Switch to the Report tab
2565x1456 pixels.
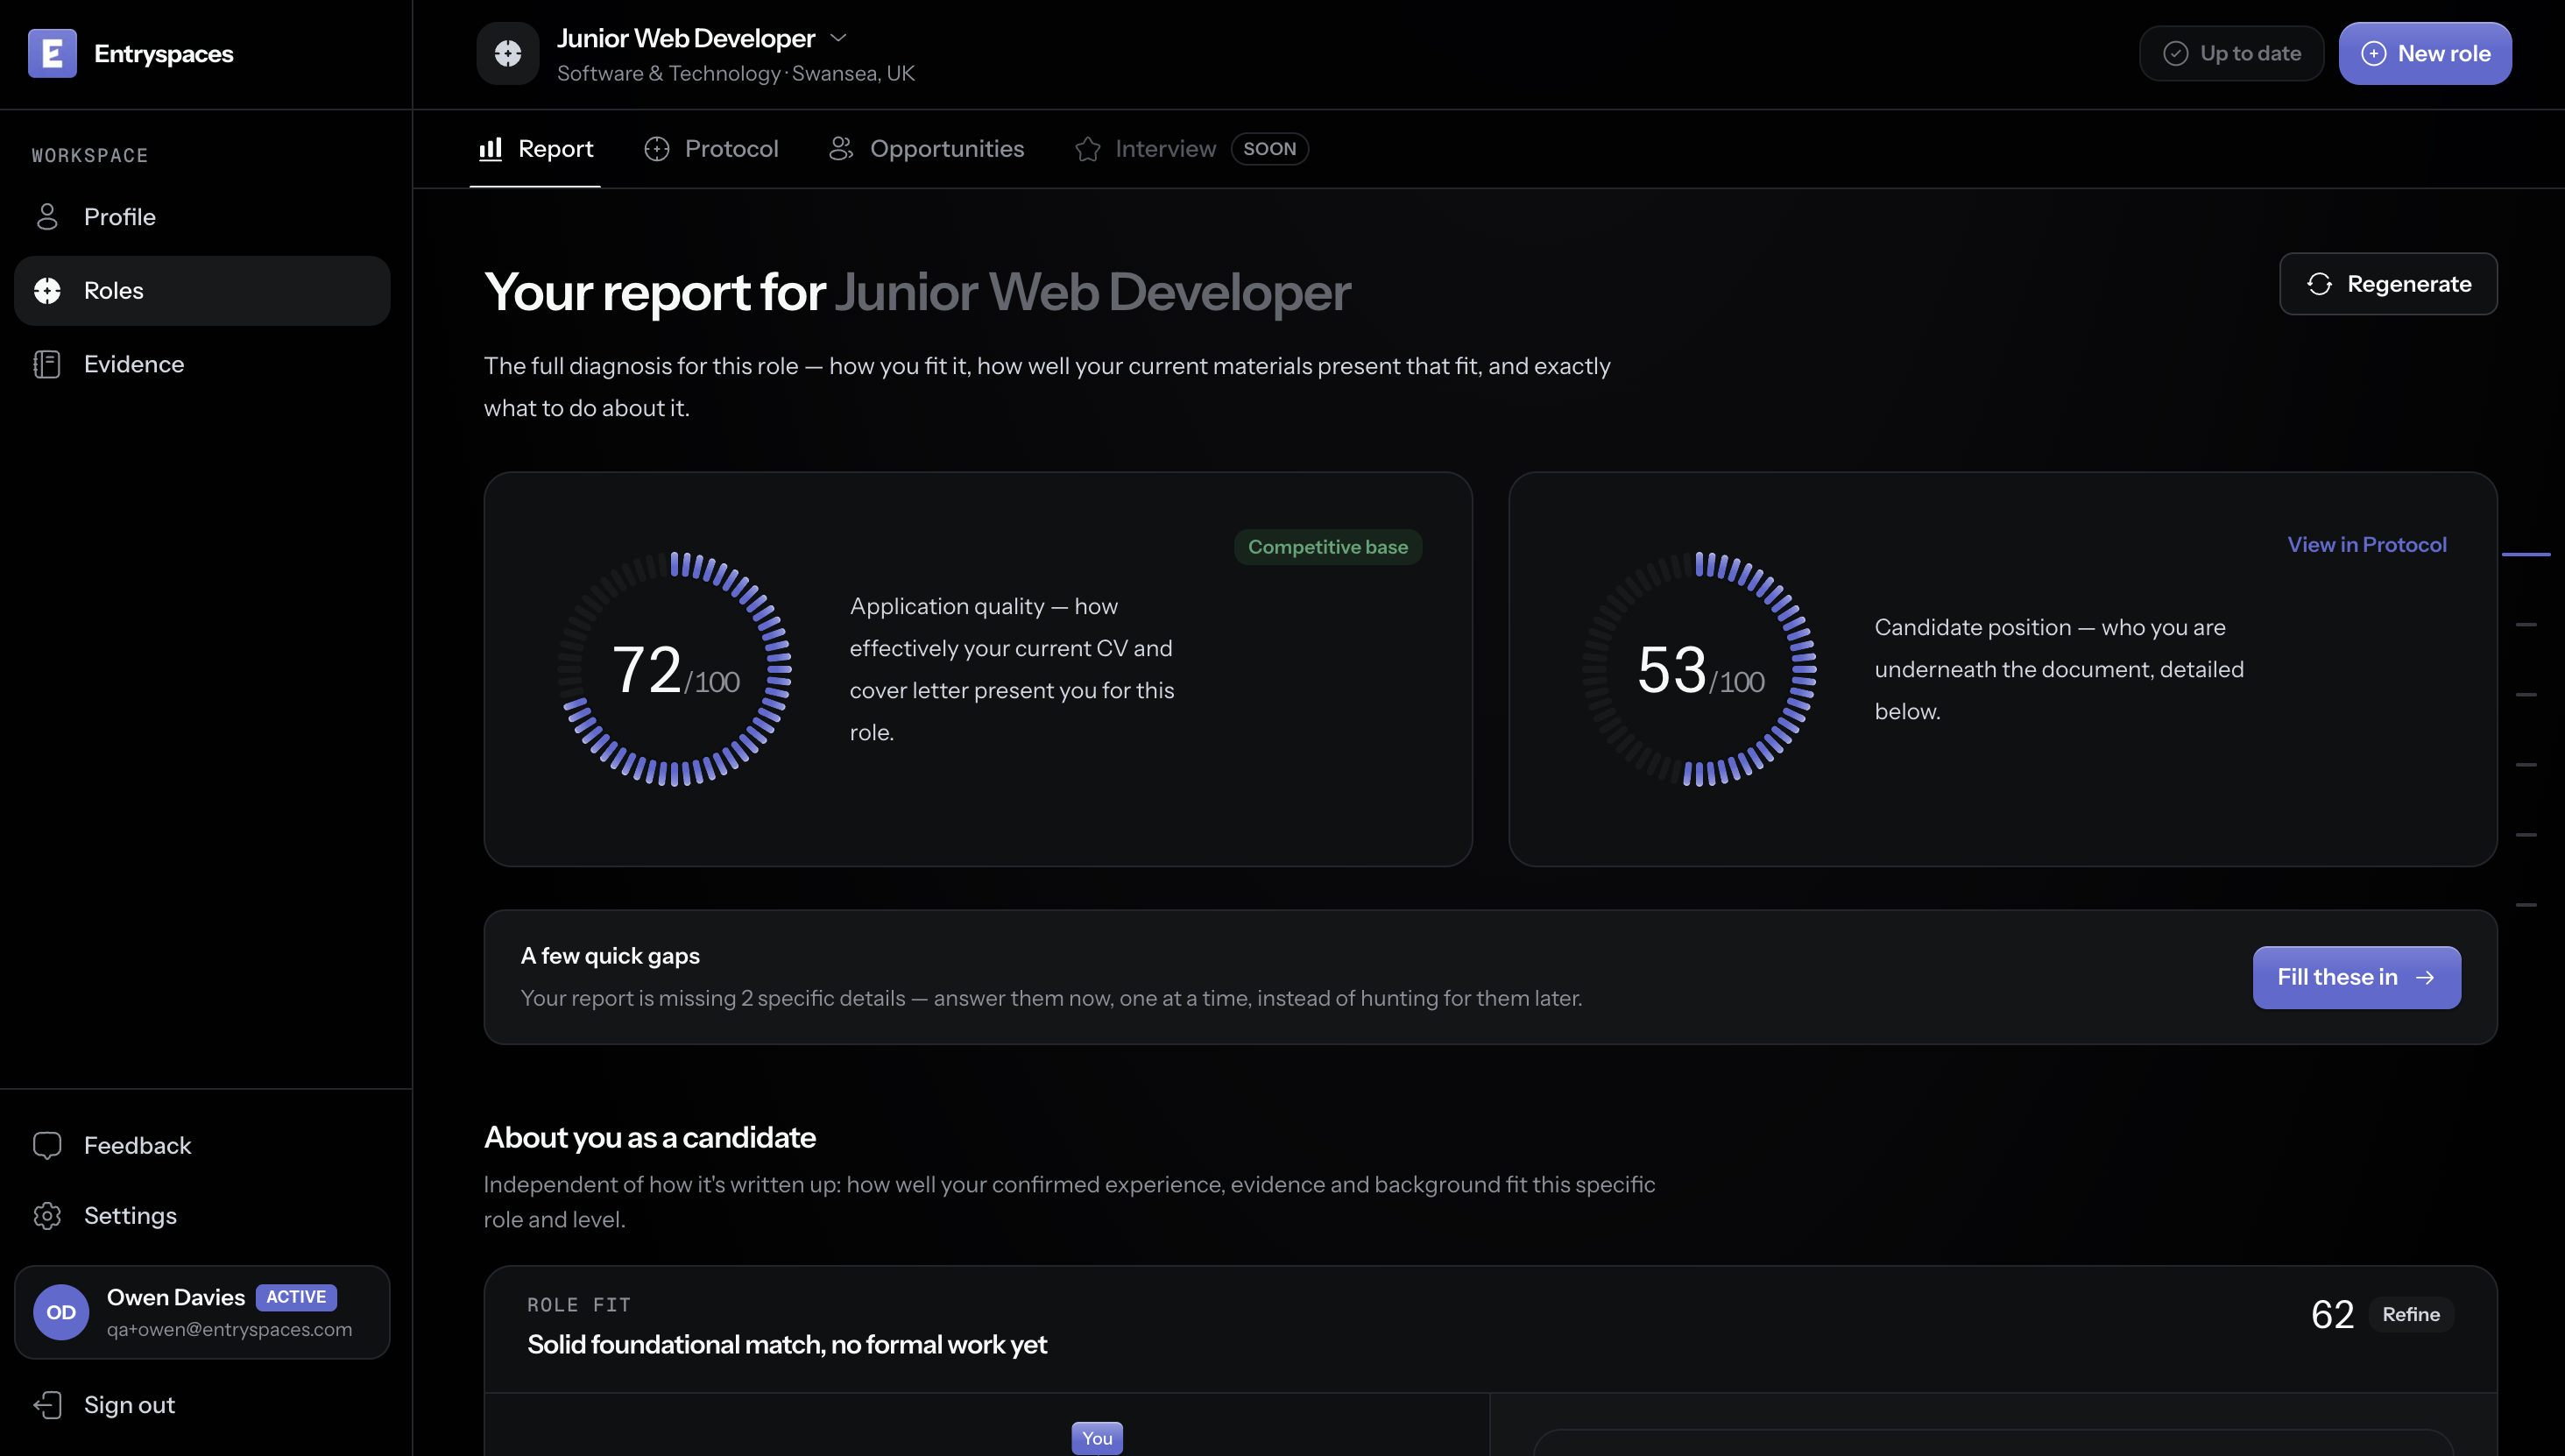(535, 149)
